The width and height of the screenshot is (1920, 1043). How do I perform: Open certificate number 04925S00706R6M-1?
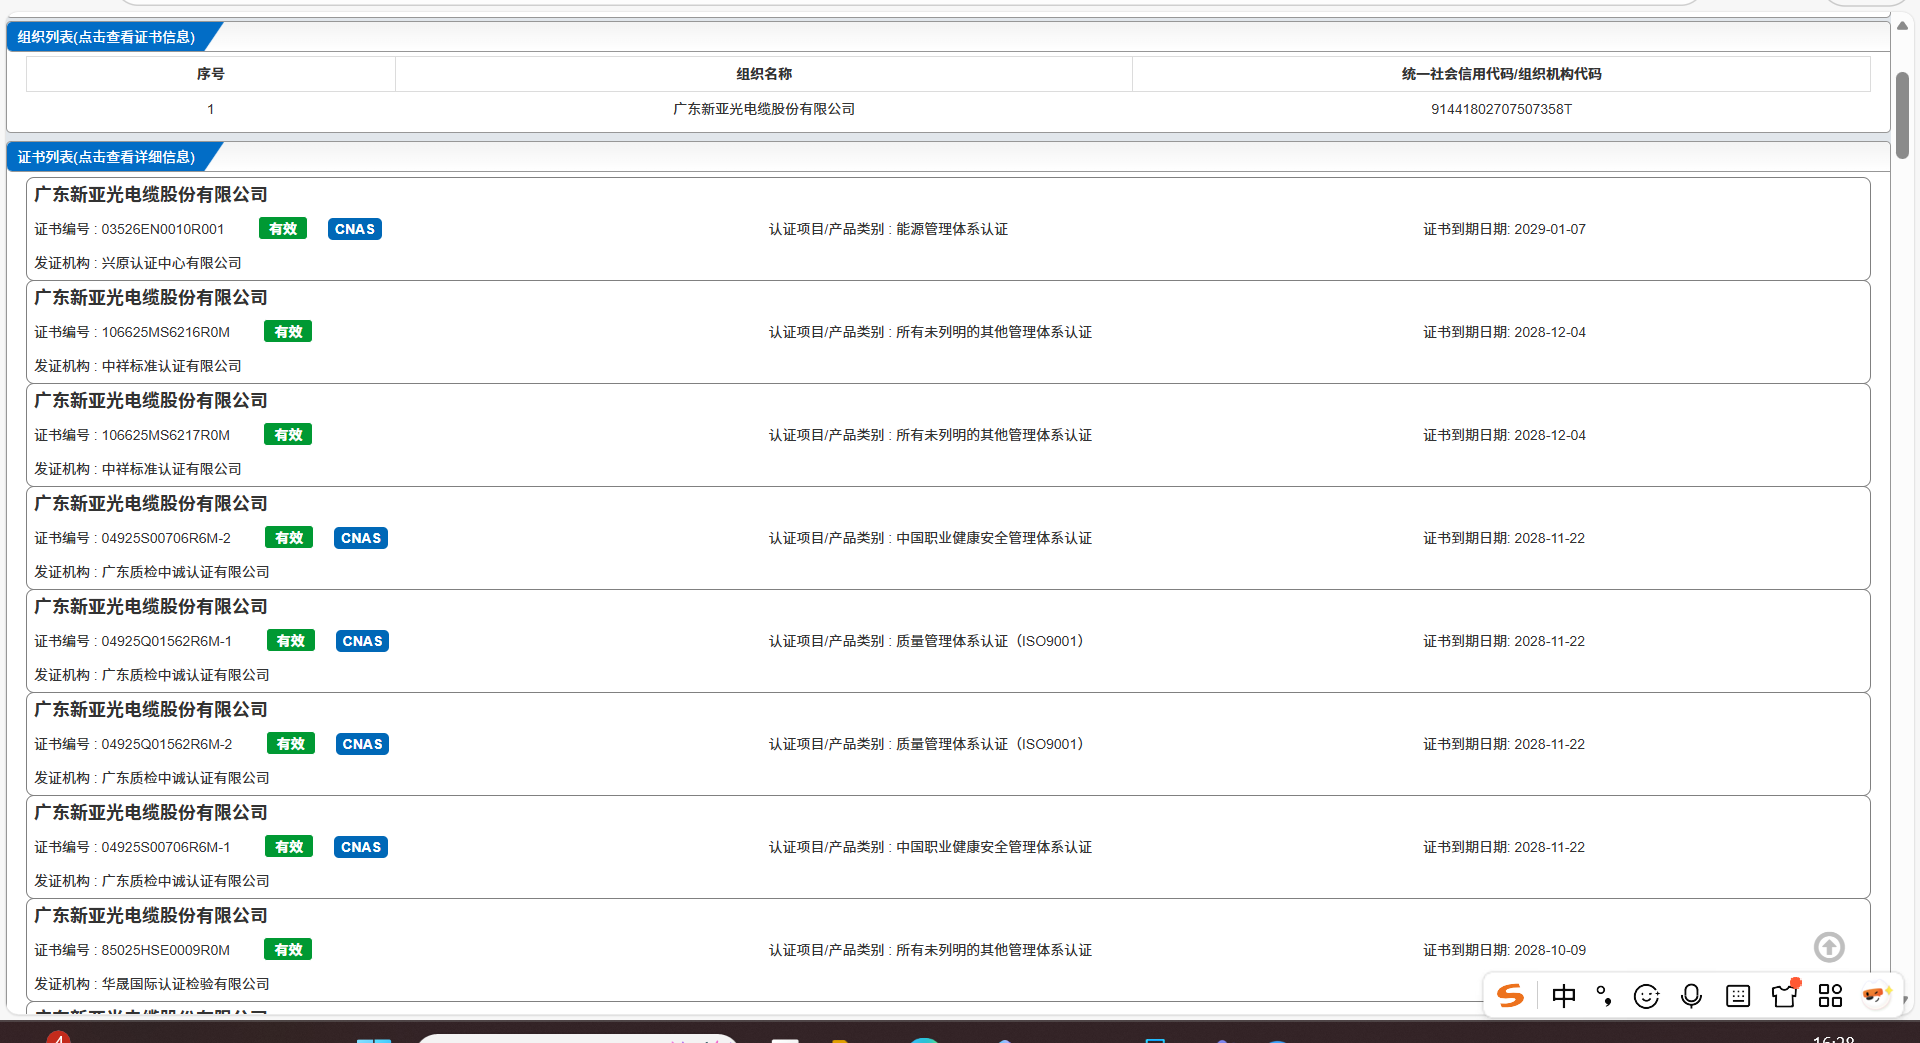pos(166,847)
